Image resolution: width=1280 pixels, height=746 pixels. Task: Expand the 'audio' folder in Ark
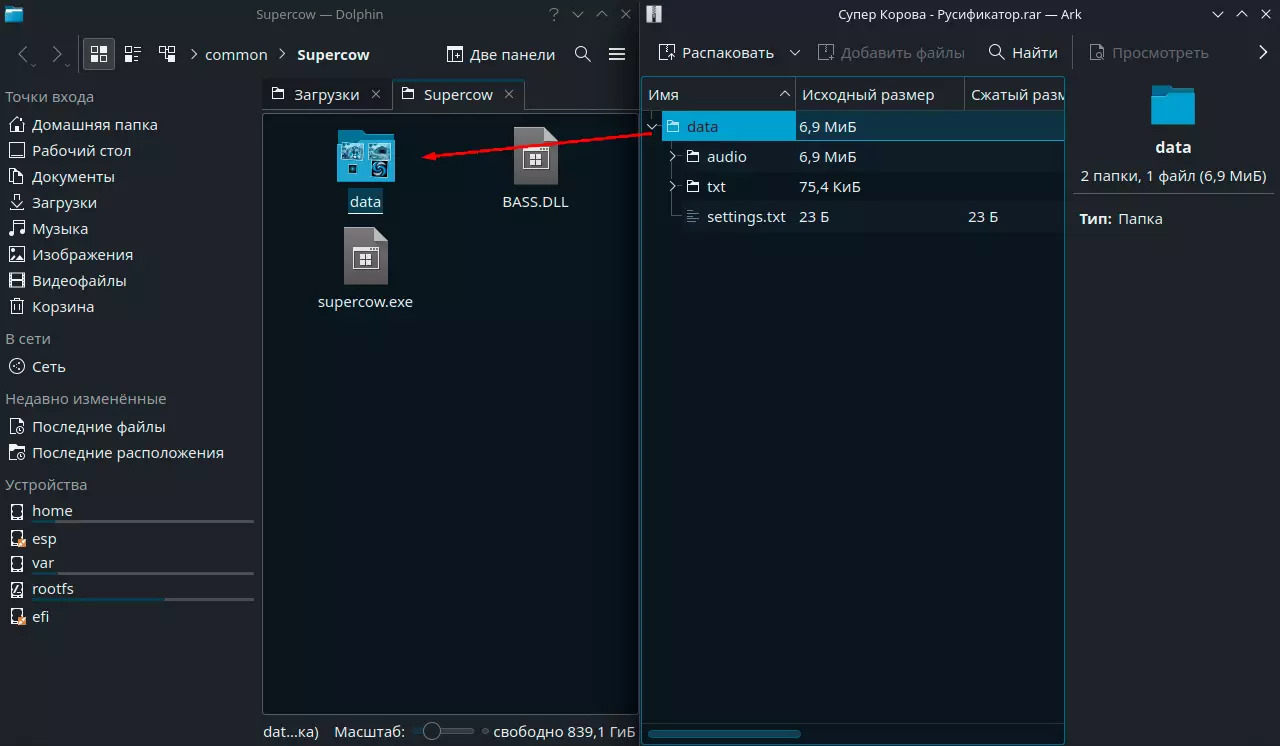(673, 157)
